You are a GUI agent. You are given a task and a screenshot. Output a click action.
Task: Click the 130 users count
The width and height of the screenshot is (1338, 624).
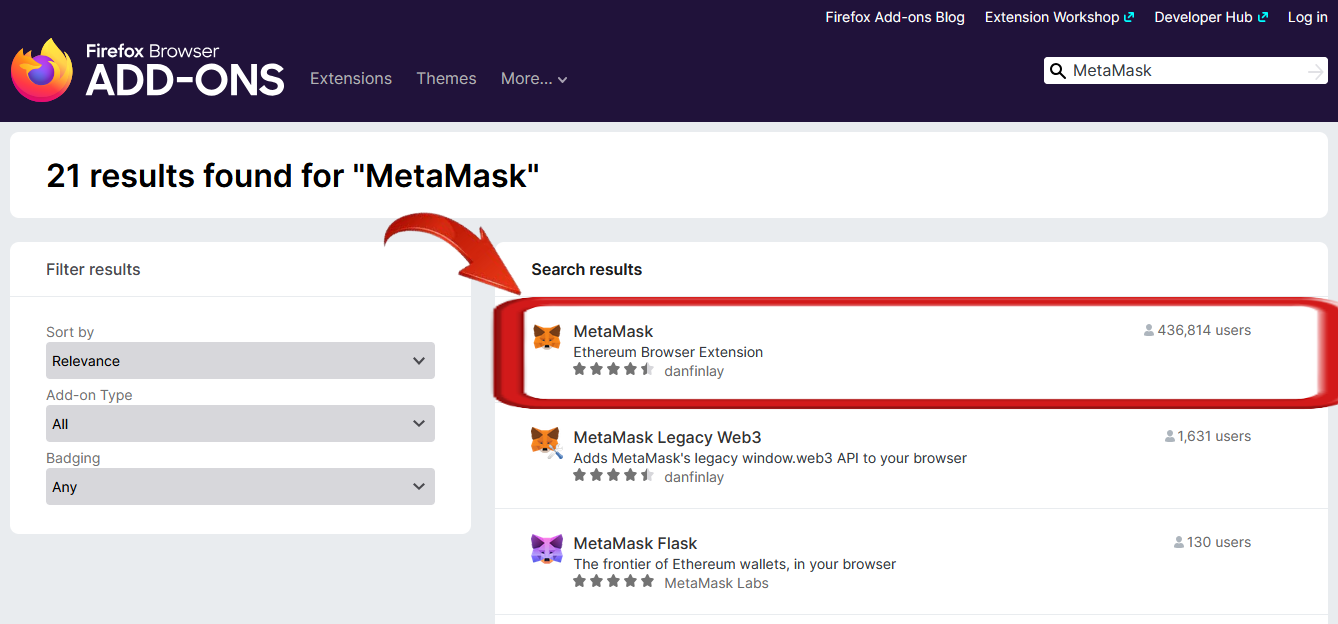[1219, 542]
